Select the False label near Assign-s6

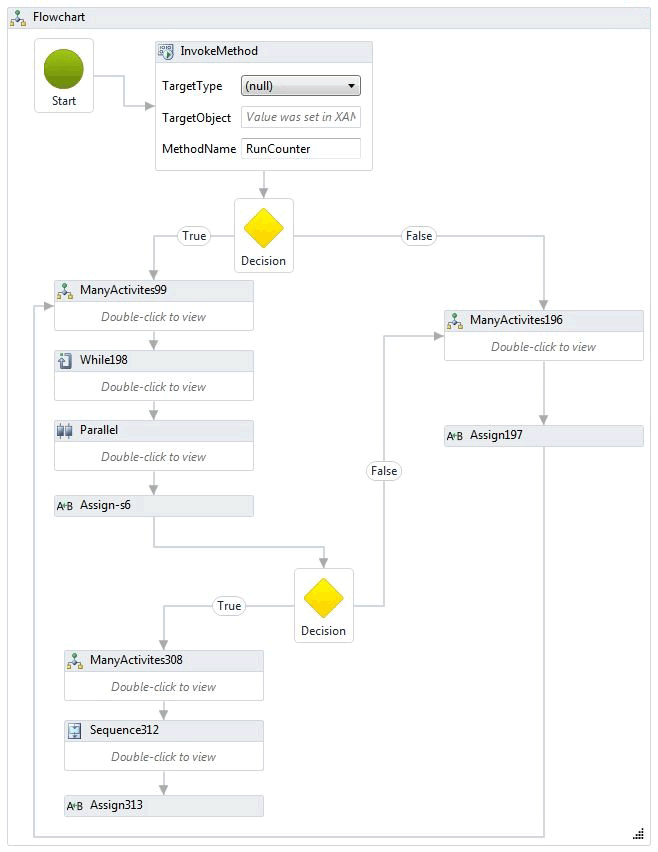click(384, 471)
